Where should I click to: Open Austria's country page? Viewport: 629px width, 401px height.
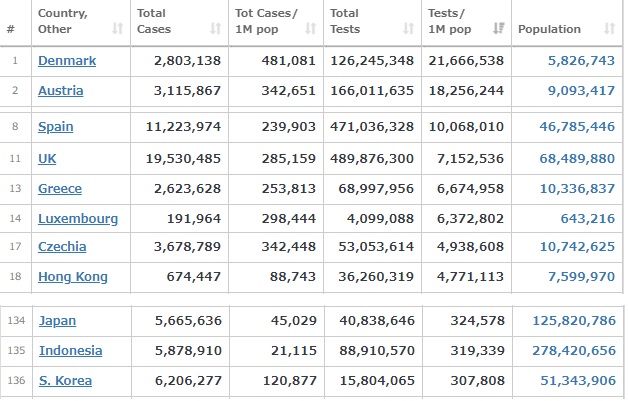pos(60,91)
